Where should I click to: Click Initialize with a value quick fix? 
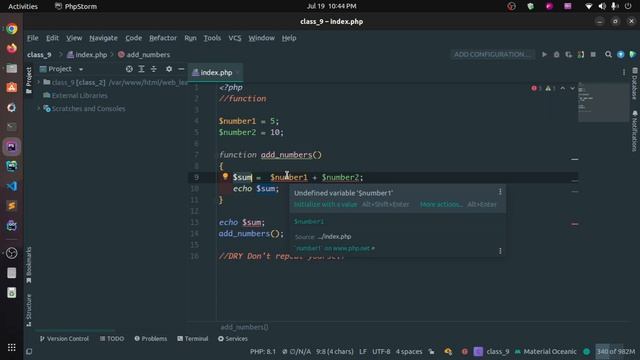(325, 204)
